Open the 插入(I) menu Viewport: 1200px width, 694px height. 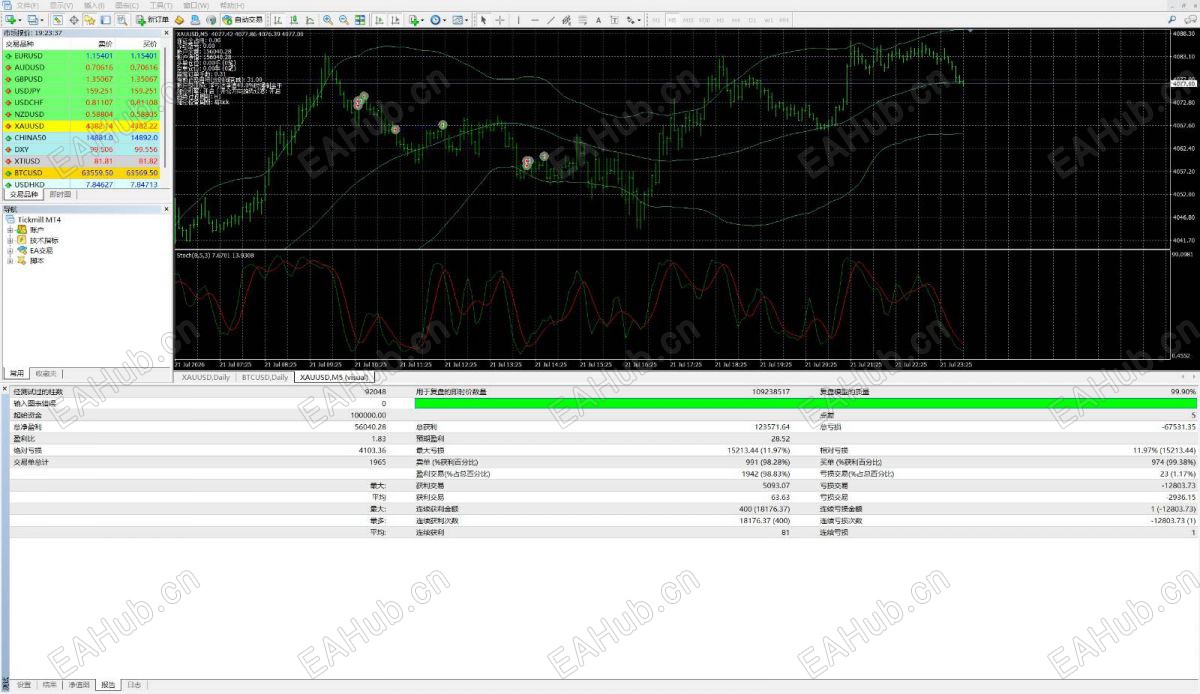pos(94,6)
